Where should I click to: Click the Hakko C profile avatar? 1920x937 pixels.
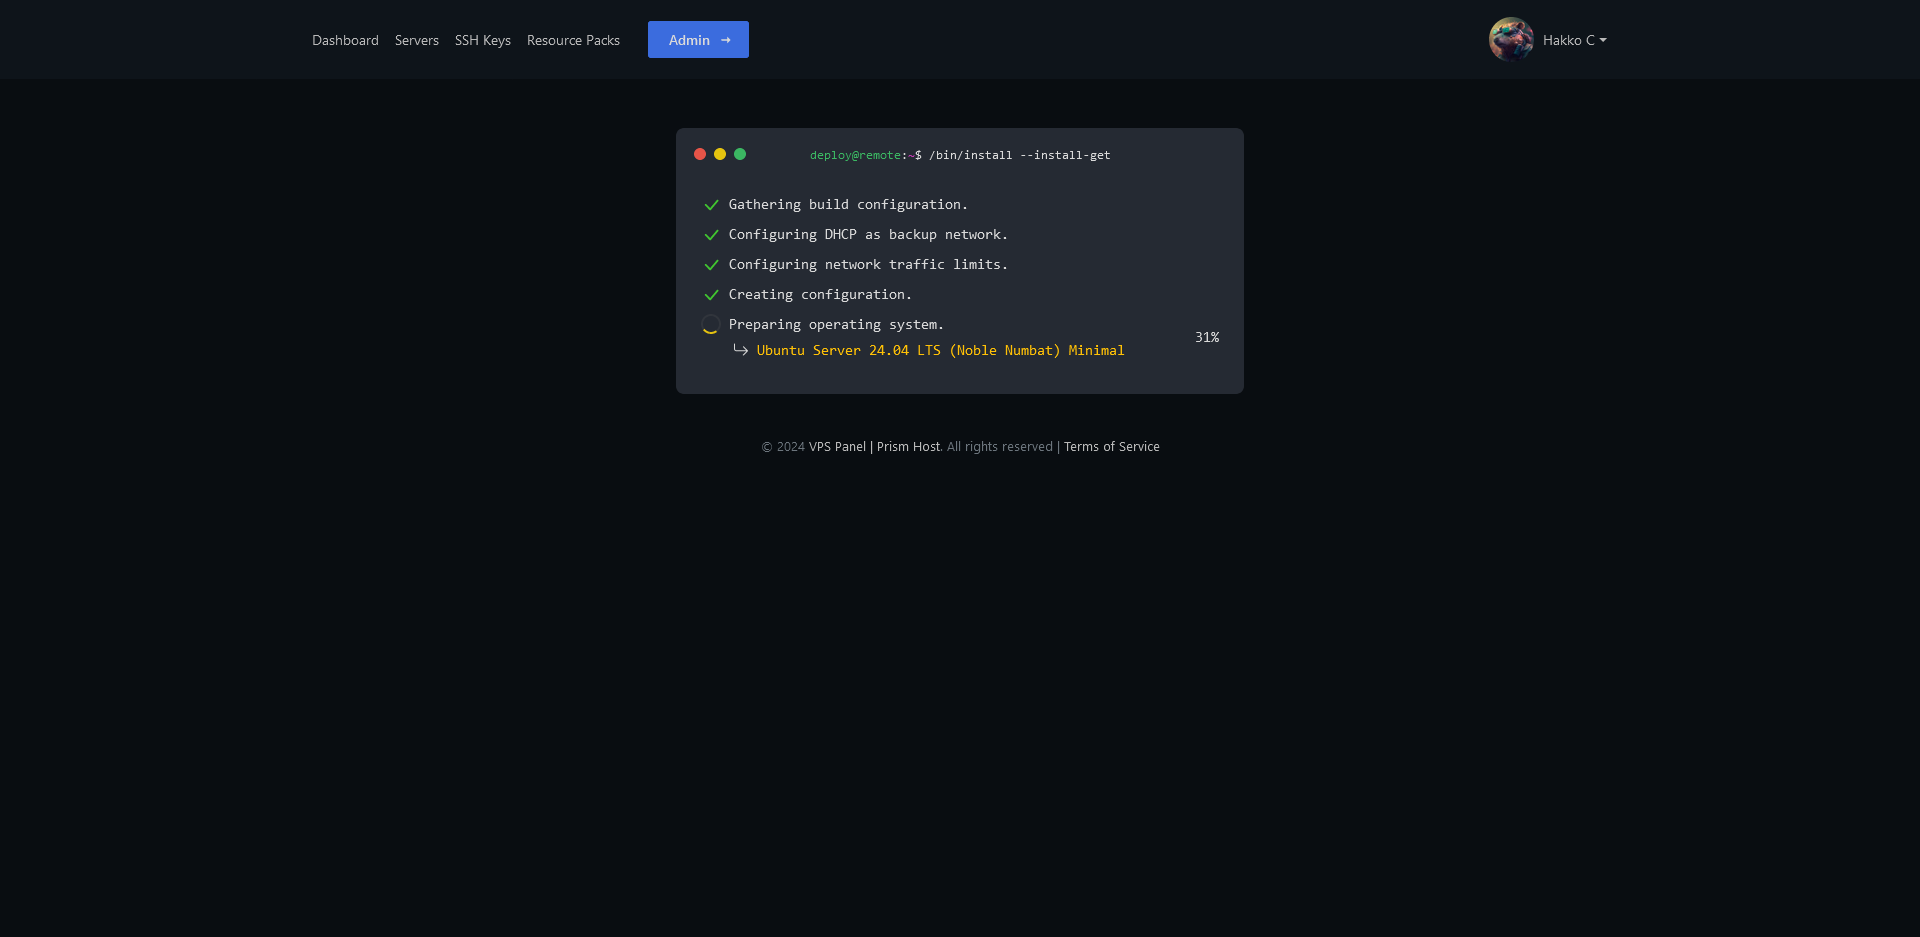pos(1511,40)
